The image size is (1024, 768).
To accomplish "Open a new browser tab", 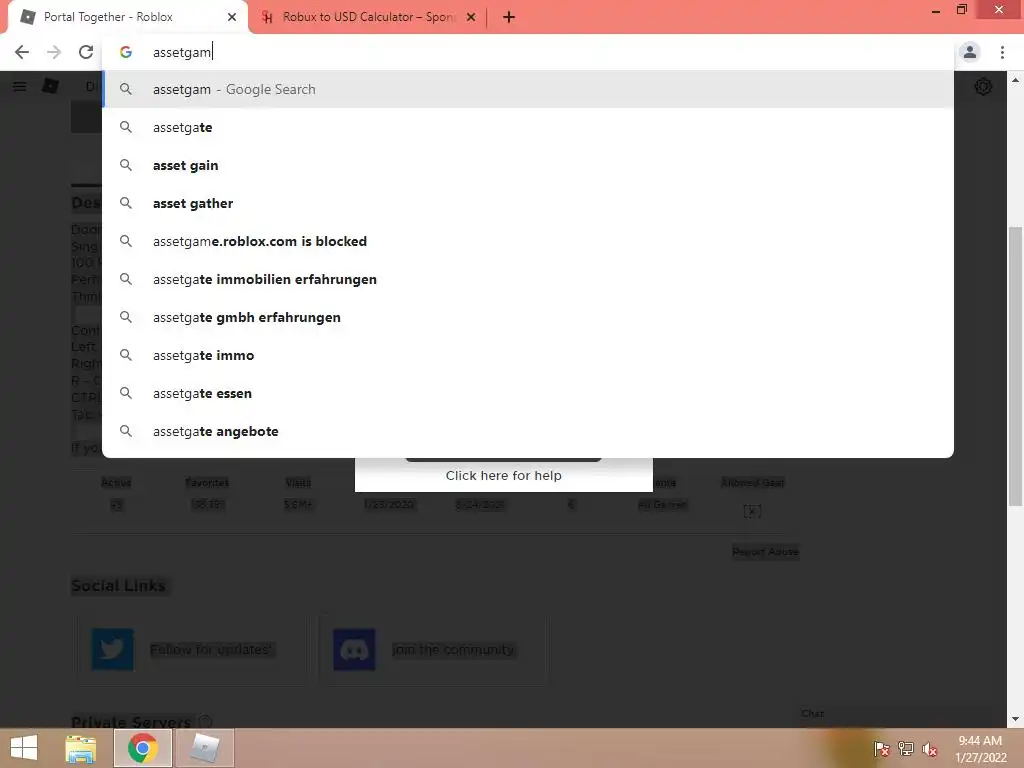I will pos(509,17).
